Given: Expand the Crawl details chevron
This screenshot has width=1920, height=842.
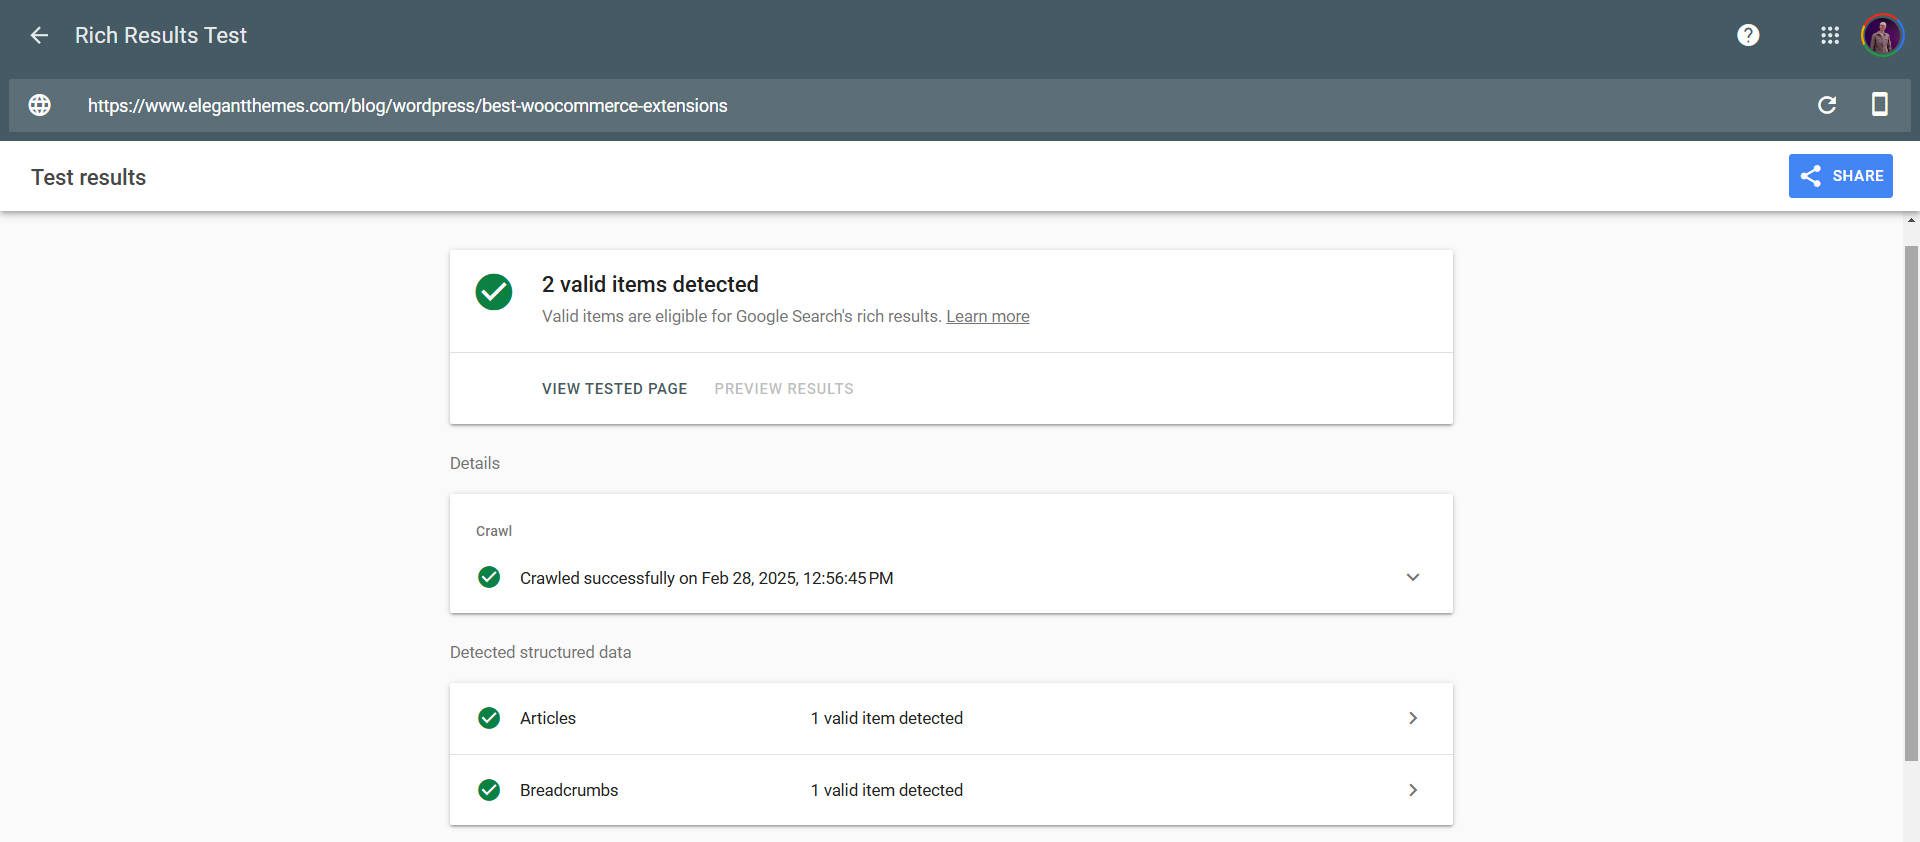Looking at the screenshot, I should [x=1413, y=577].
